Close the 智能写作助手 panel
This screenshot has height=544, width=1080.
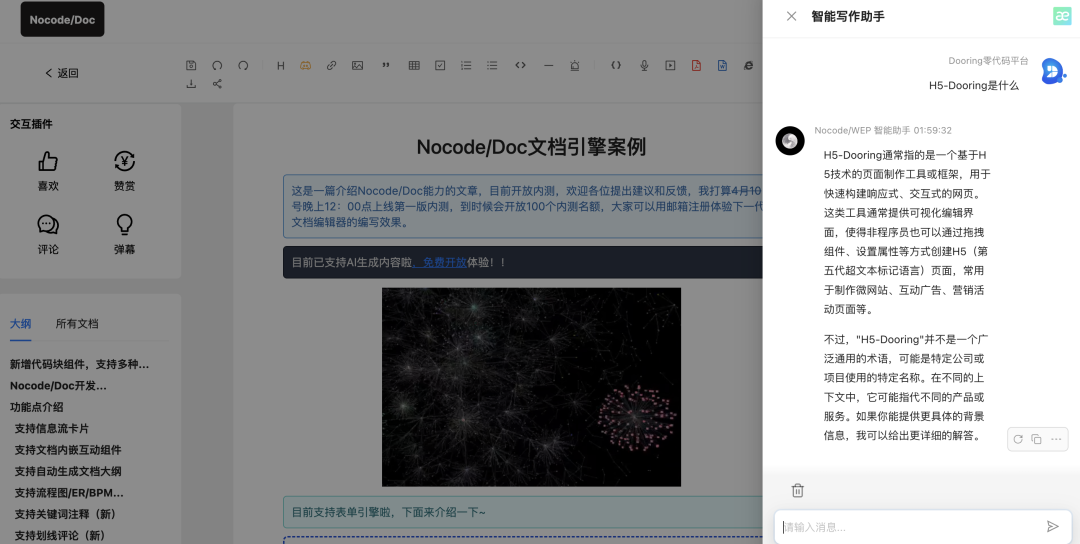791,16
